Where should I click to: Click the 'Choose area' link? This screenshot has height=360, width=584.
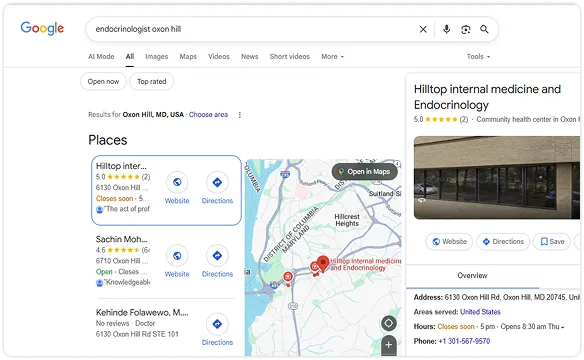tap(208, 115)
